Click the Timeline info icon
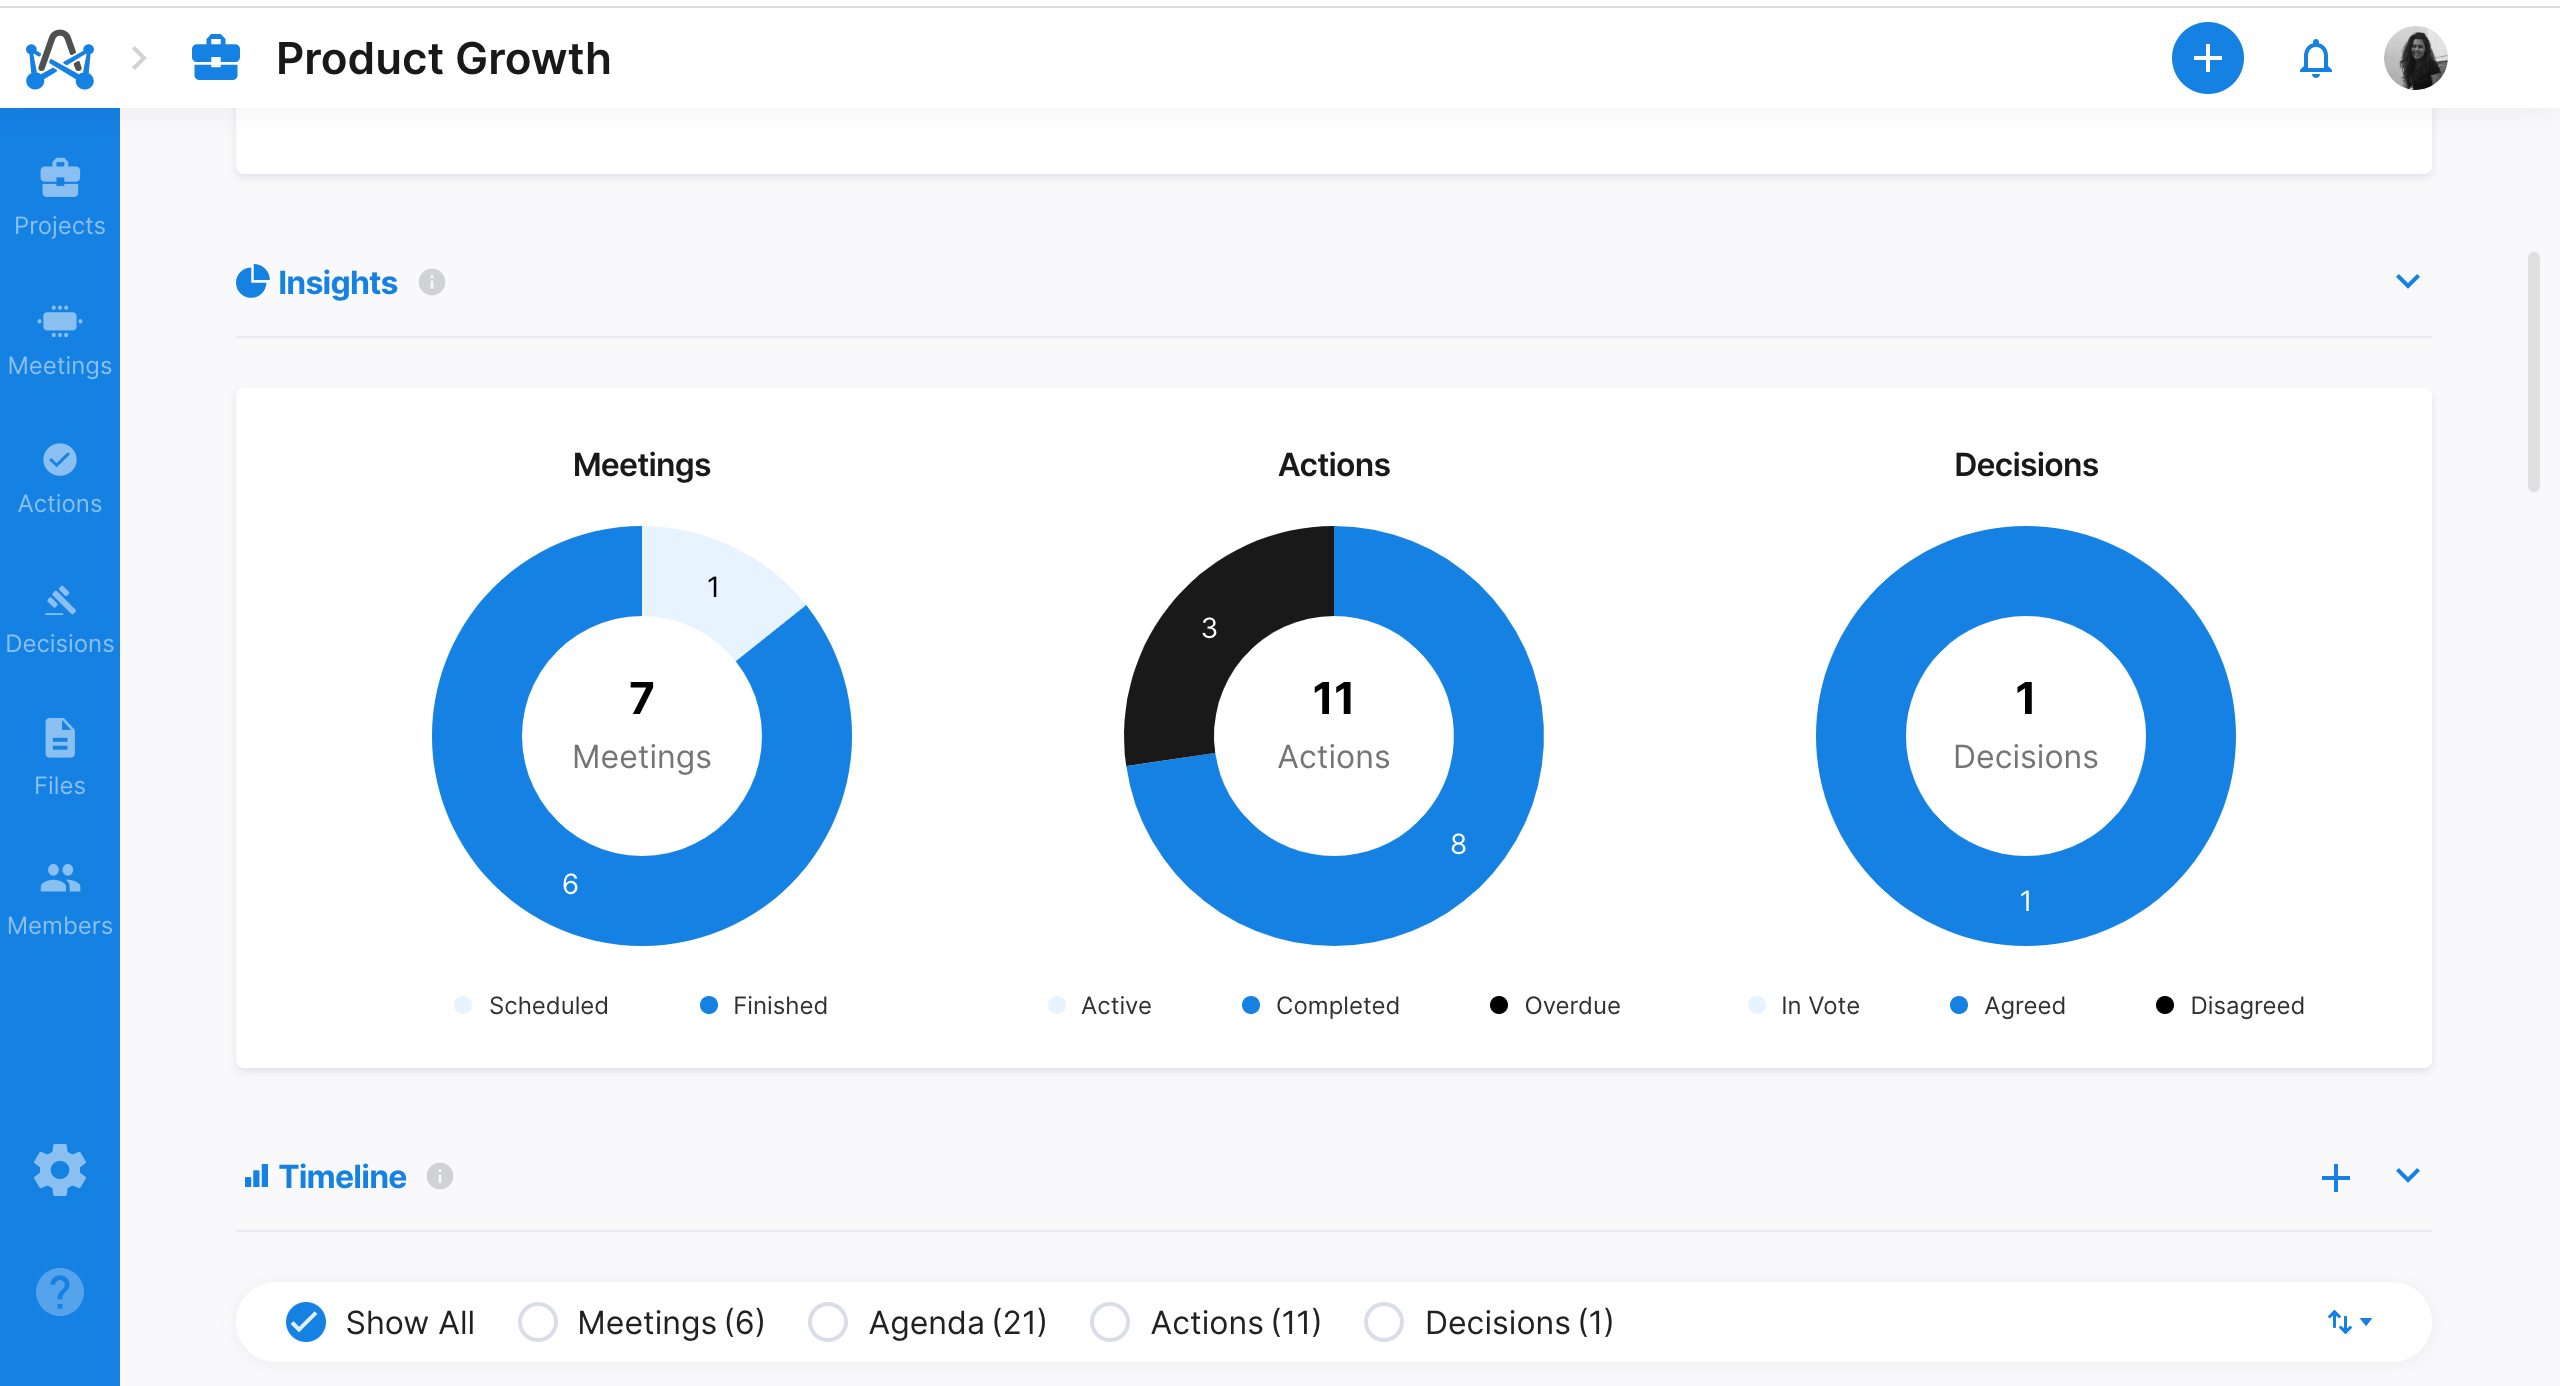Image resolution: width=2560 pixels, height=1386 pixels. [x=440, y=1176]
